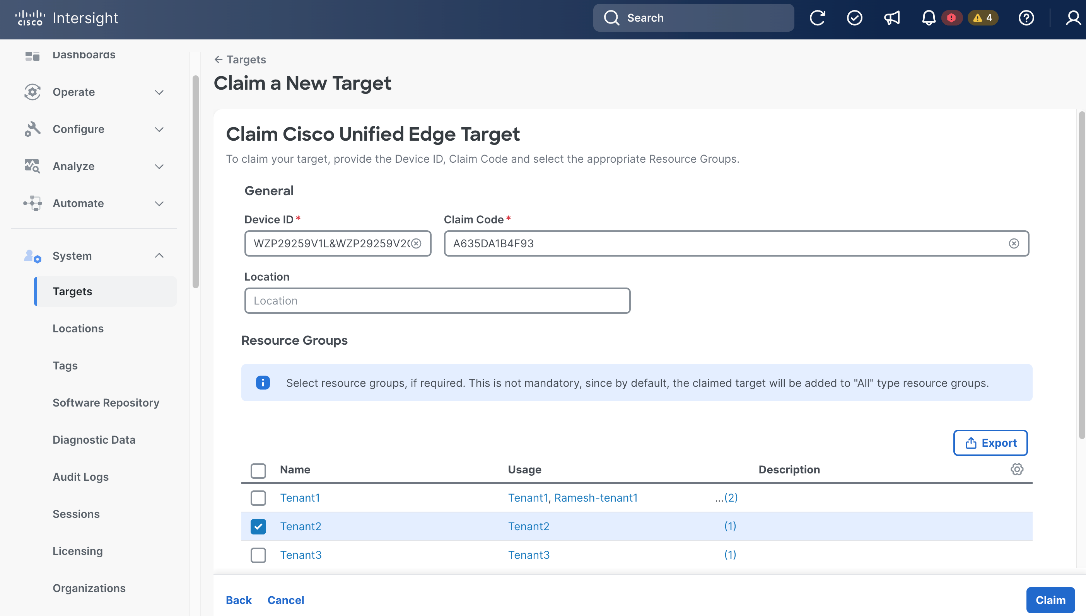Click the Operate sidebar icon
Viewport: 1086px width, 616px height.
(x=32, y=92)
